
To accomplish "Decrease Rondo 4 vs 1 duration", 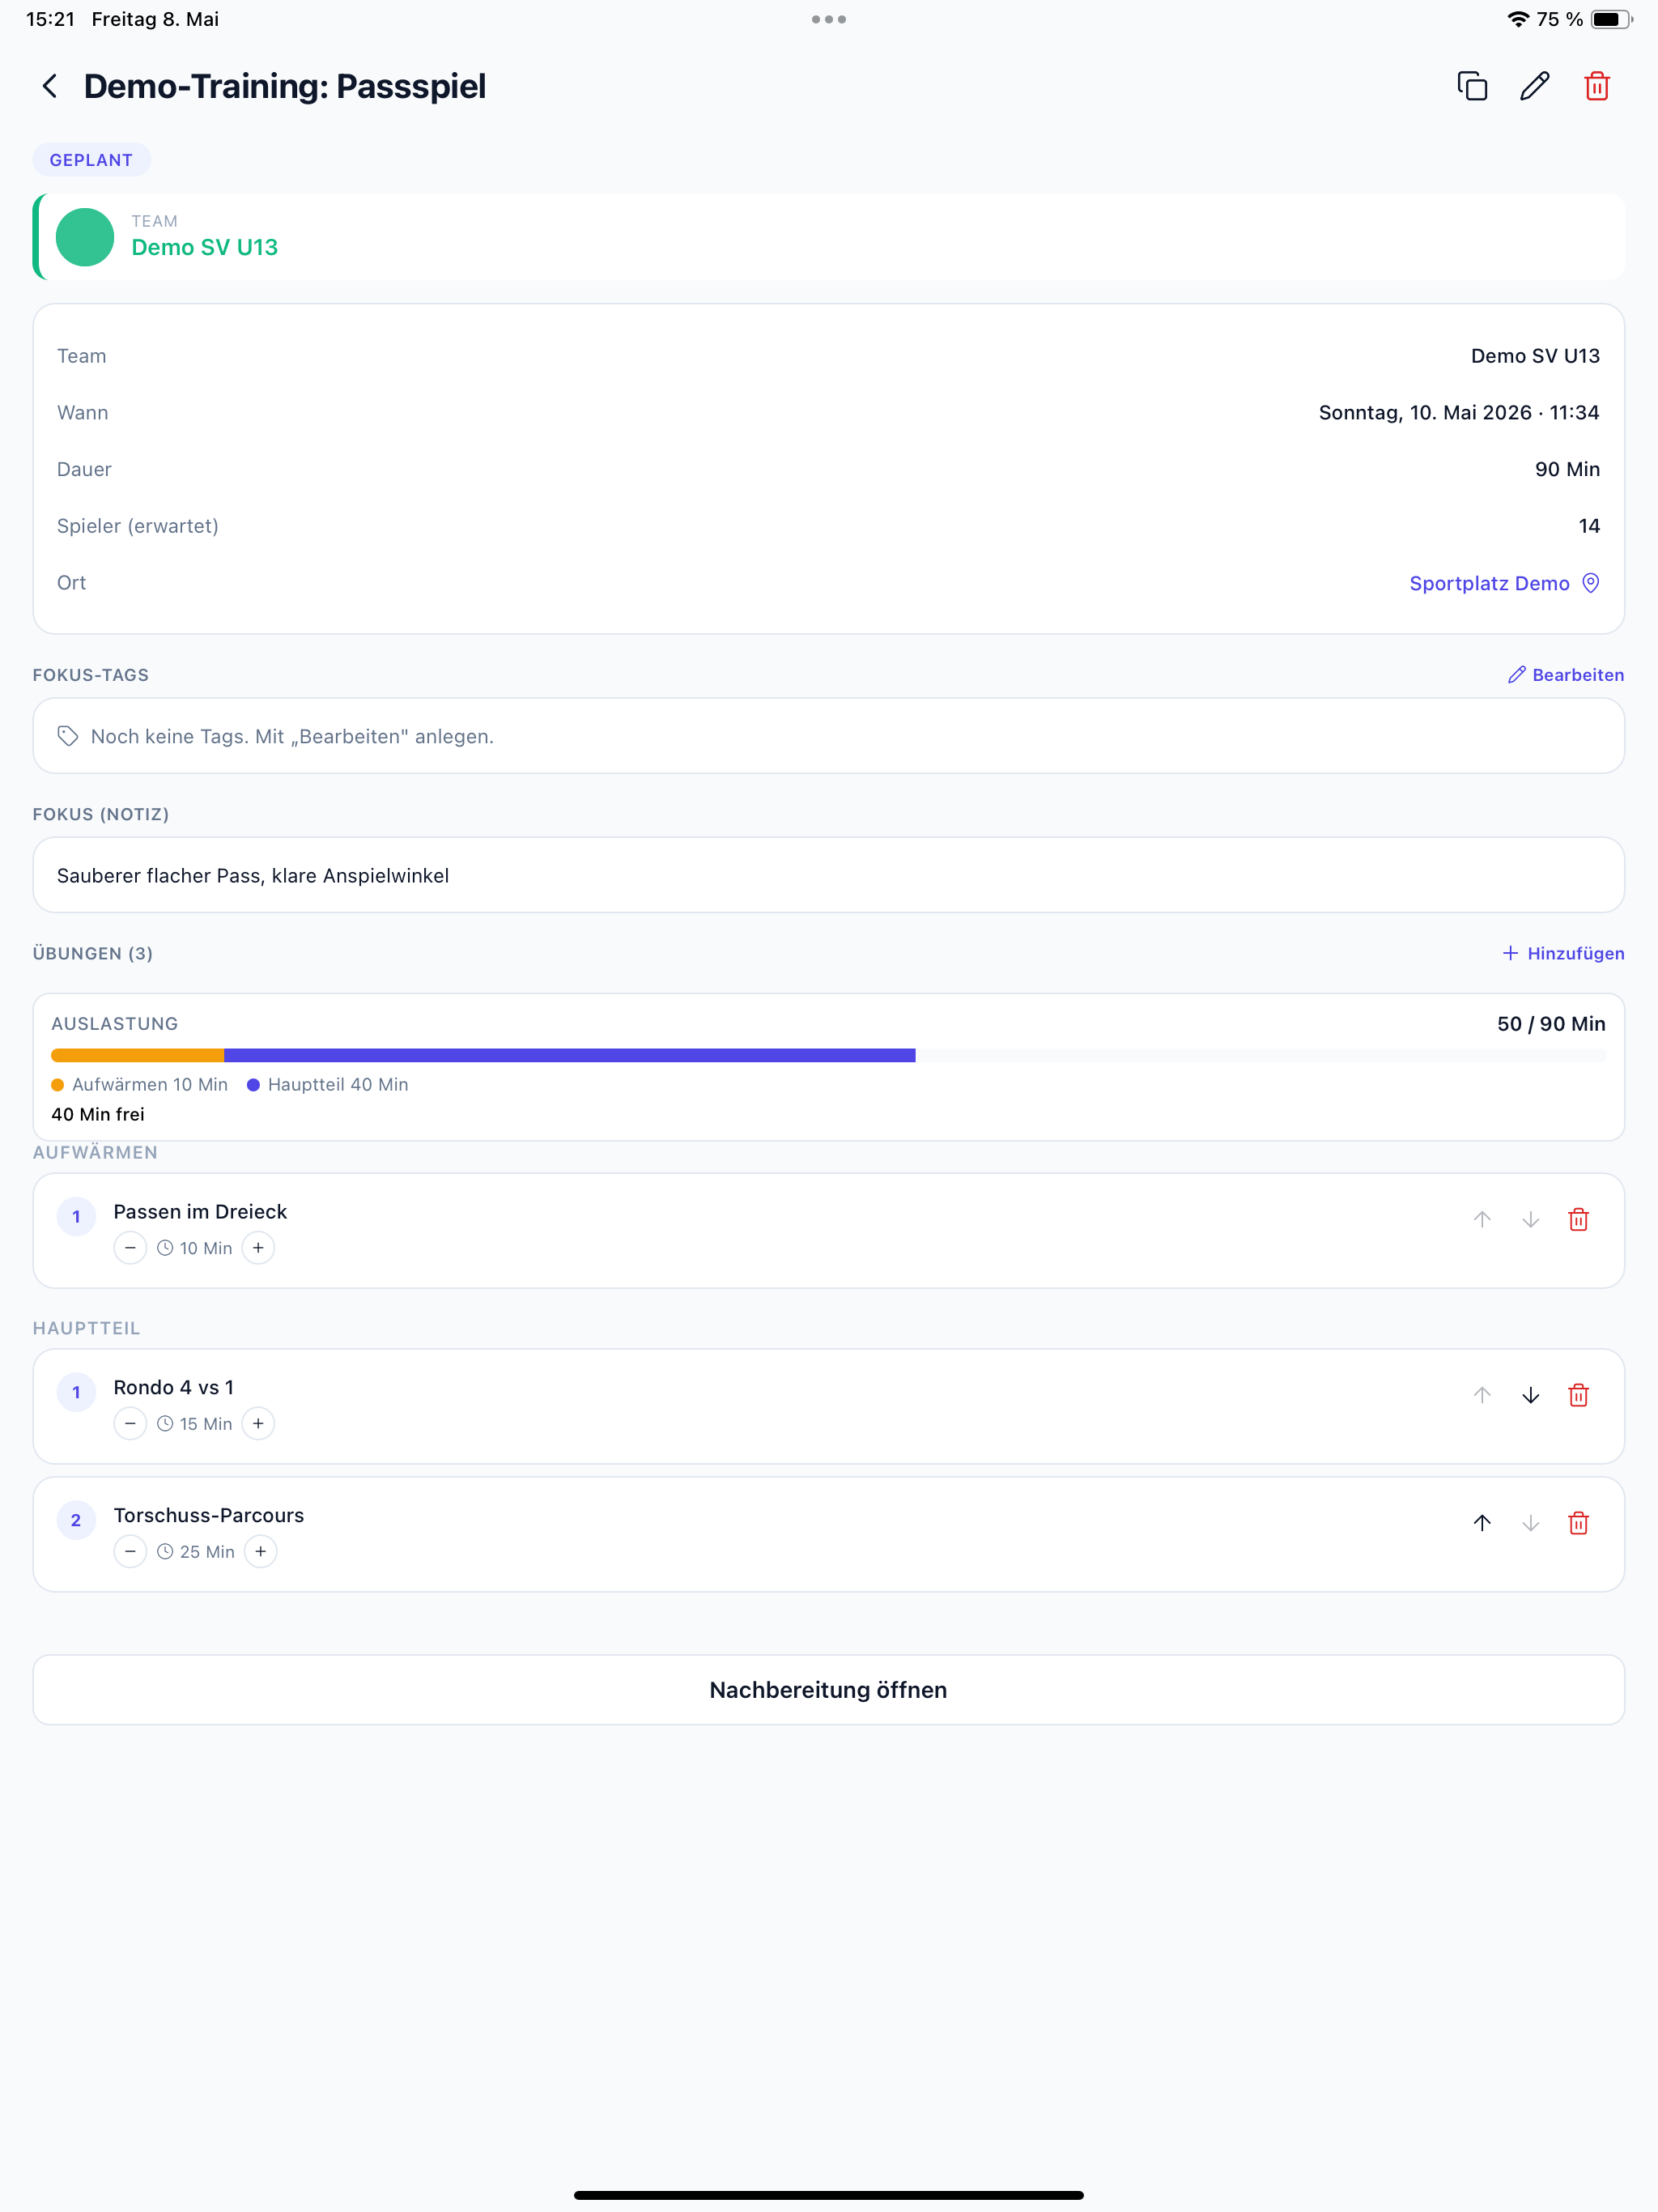I will [130, 1424].
